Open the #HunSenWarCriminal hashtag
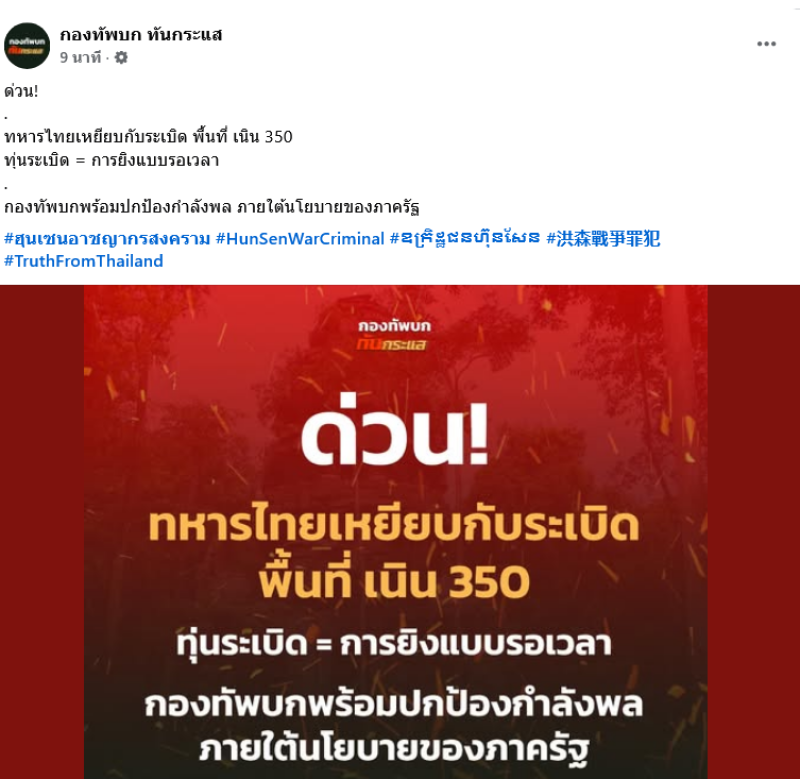800x779 pixels. [300, 238]
